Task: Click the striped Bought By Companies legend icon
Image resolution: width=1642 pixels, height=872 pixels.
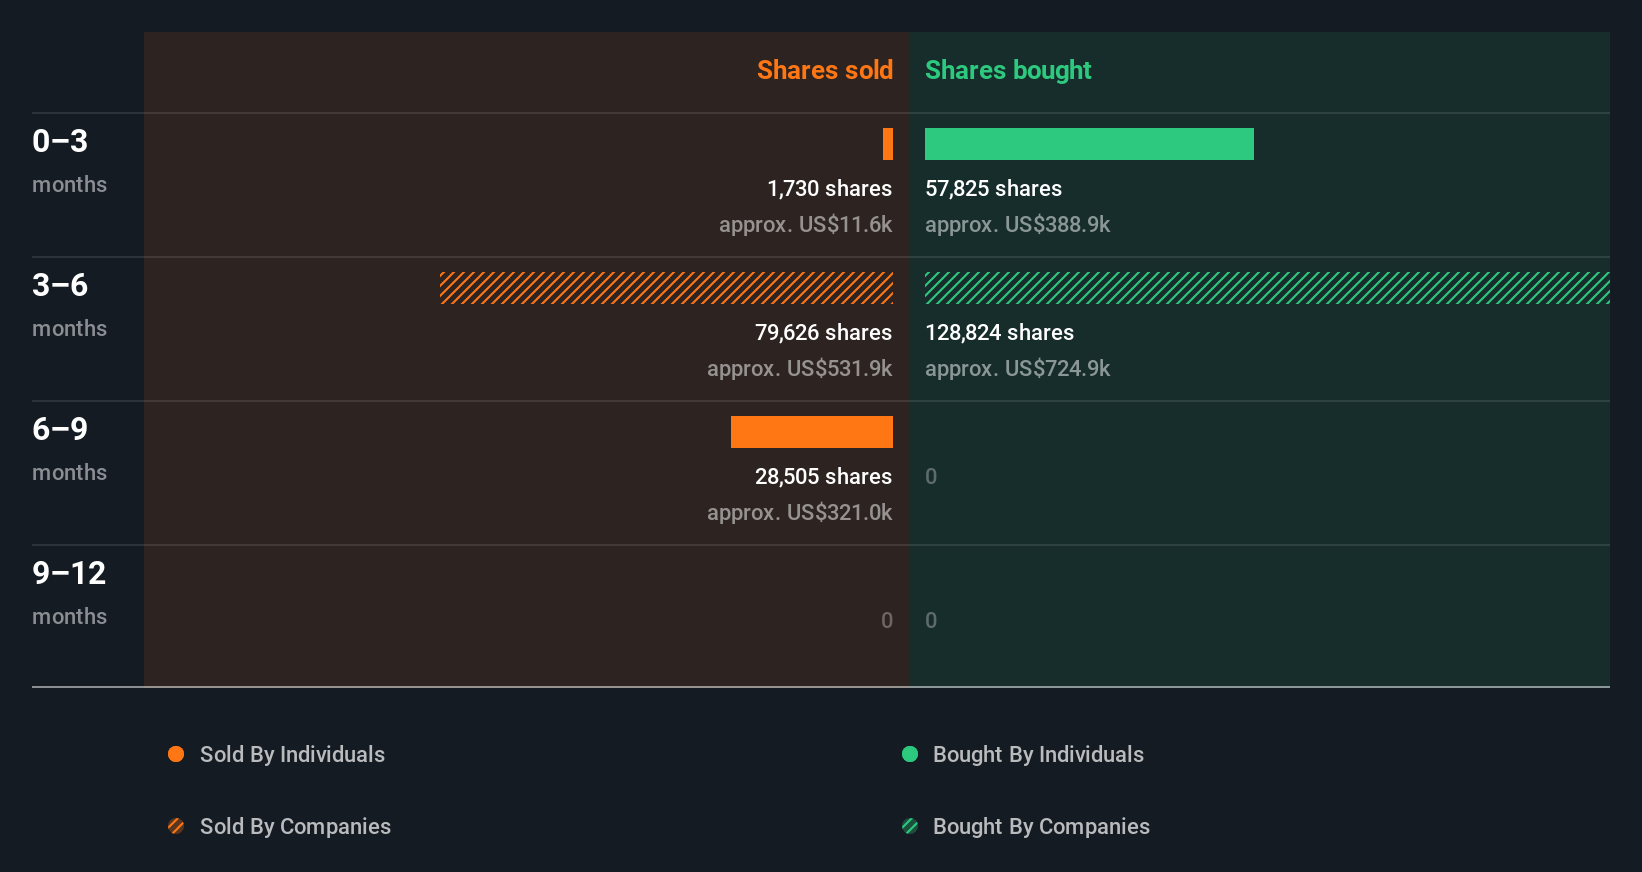Action: tap(910, 826)
